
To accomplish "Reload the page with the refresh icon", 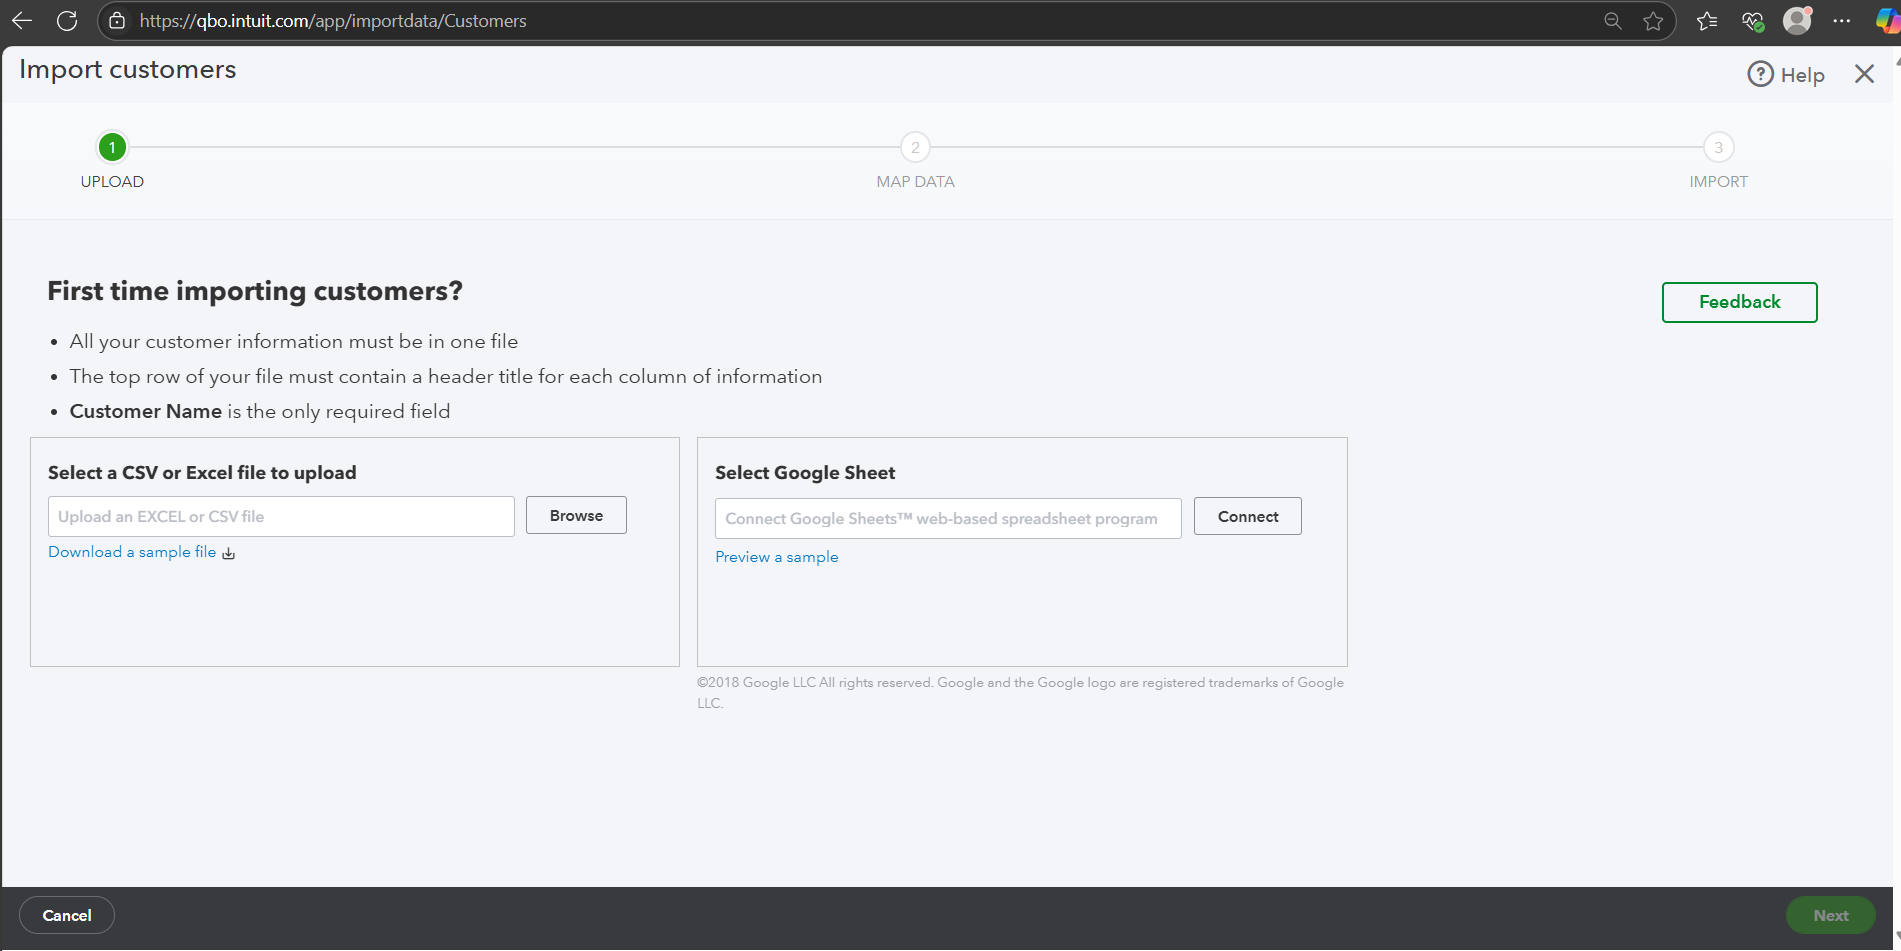I will pos(67,21).
